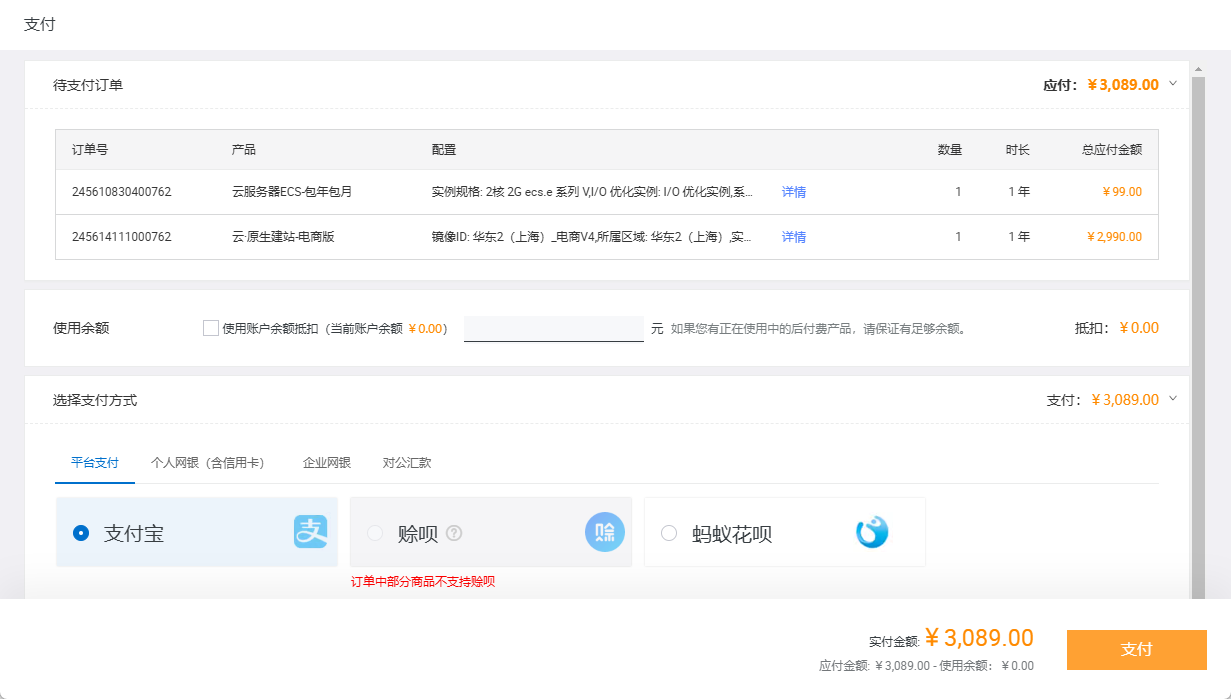Switch to the 对公汇款 tab

[x=407, y=463]
